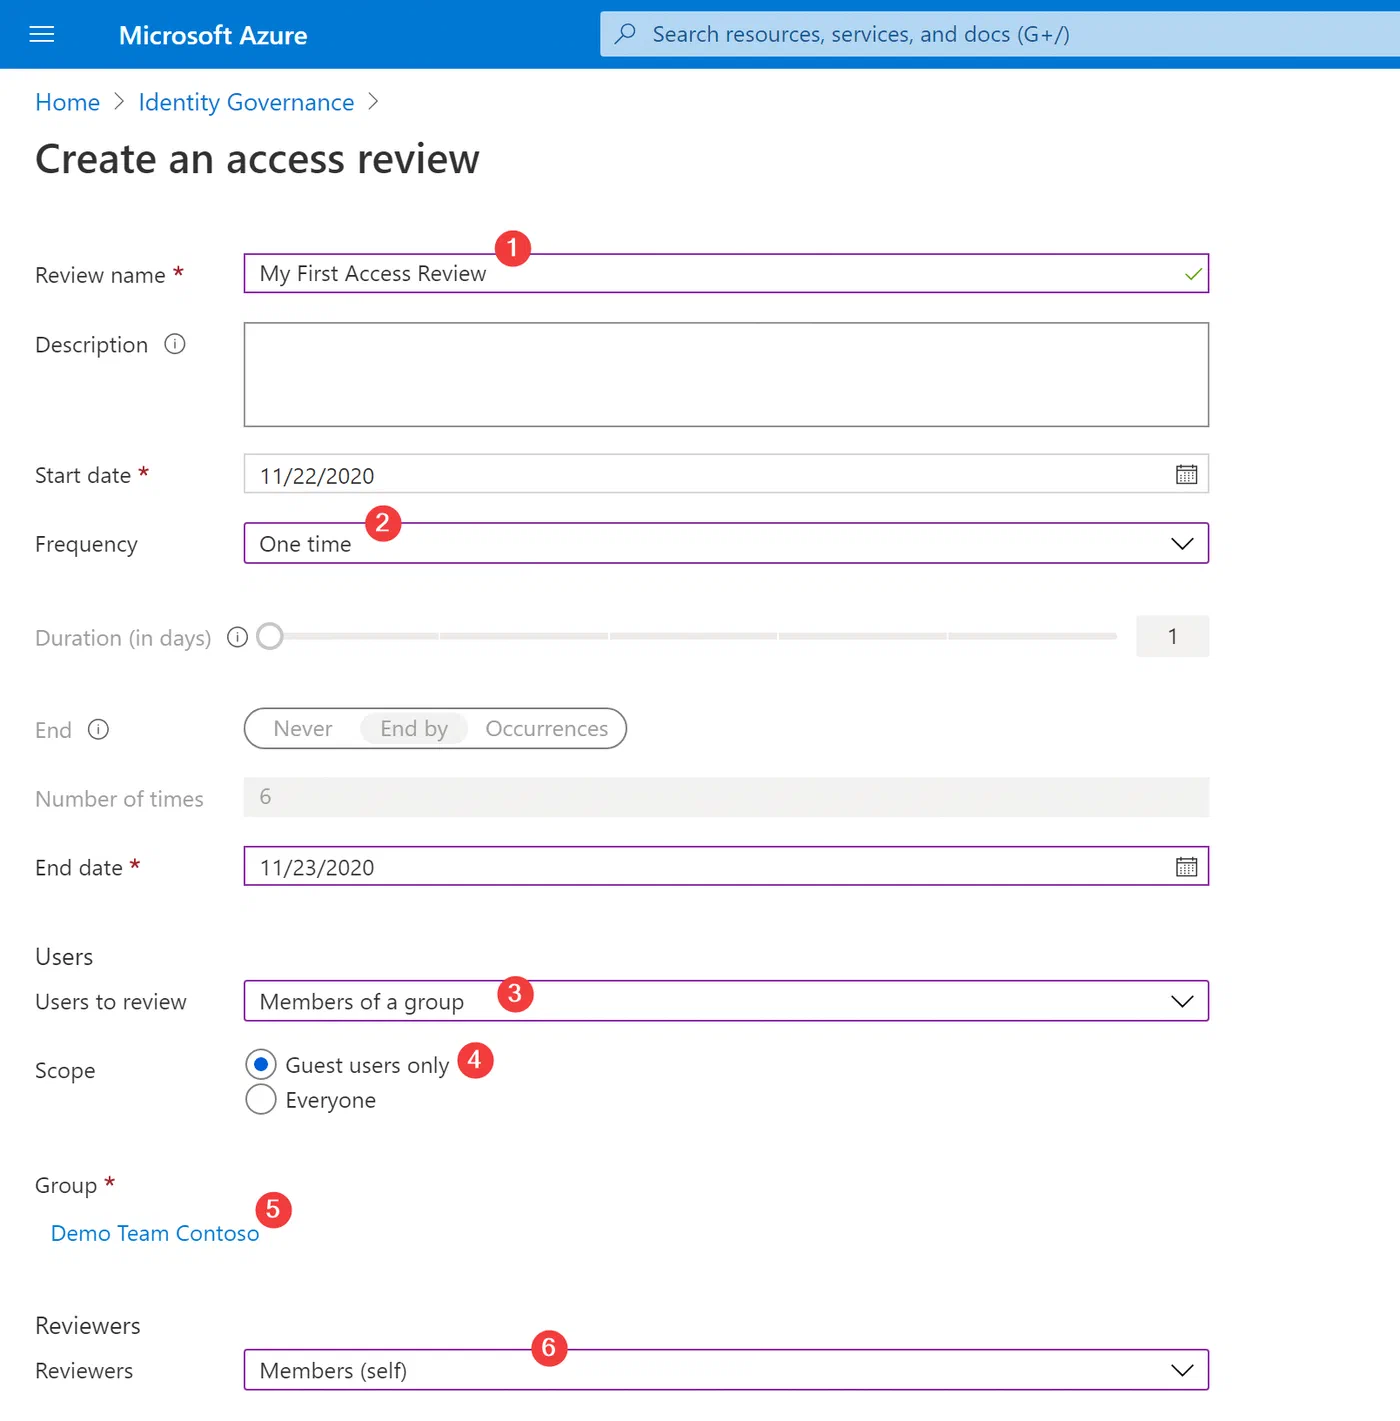Focus the Review name field
The image size is (1400, 1421).
pos(726,273)
